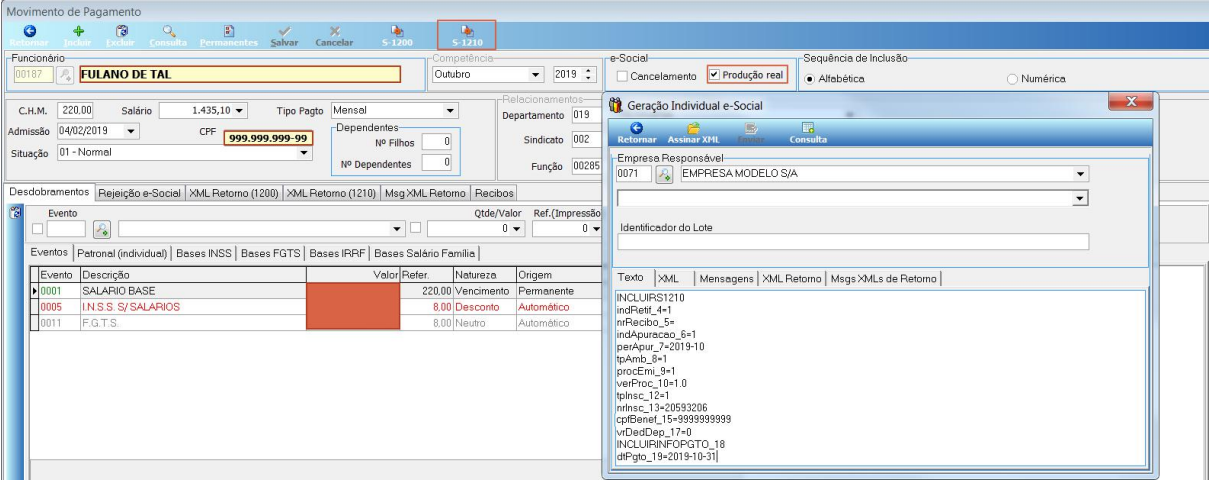Select the Alfabética radio button
Viewport: 1211px width, 480px height.
(810, 79)
